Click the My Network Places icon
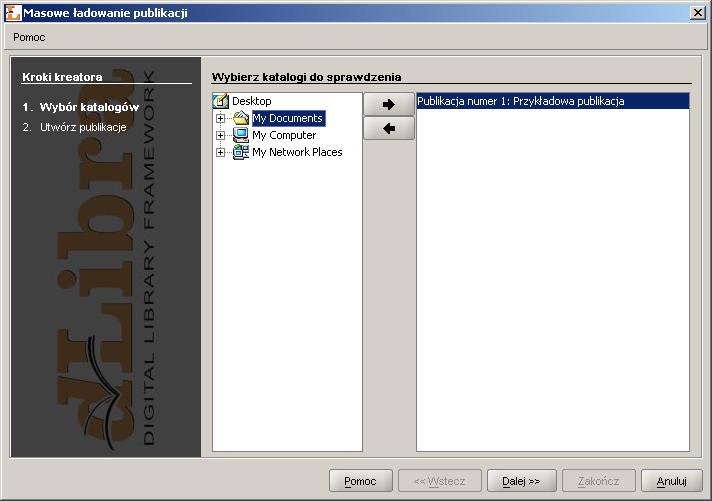The image size is (712, 501). click(241, 152)
